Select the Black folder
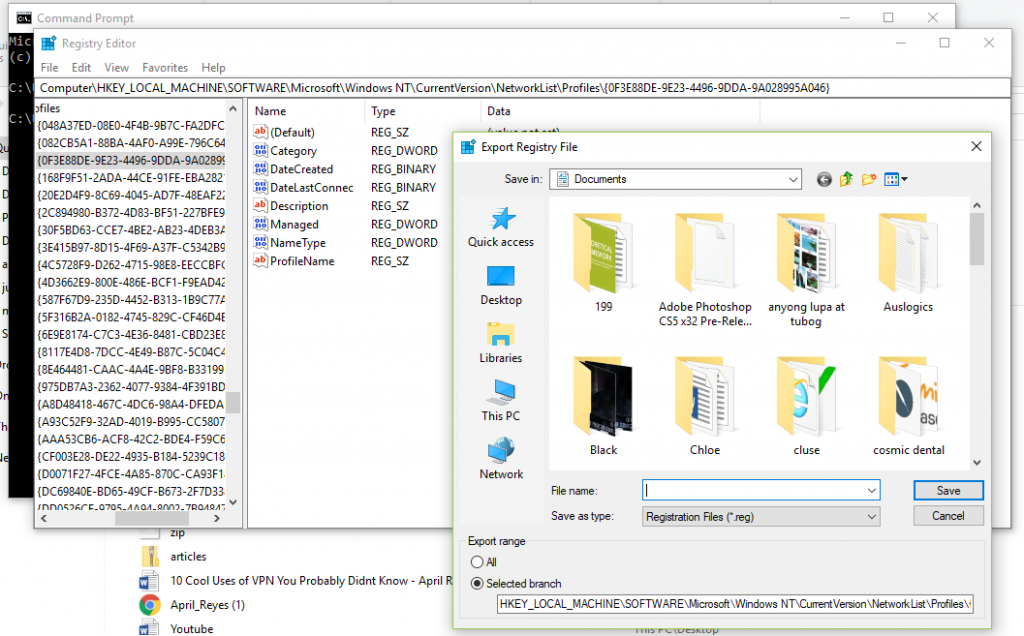 click(x=603, y=406)
